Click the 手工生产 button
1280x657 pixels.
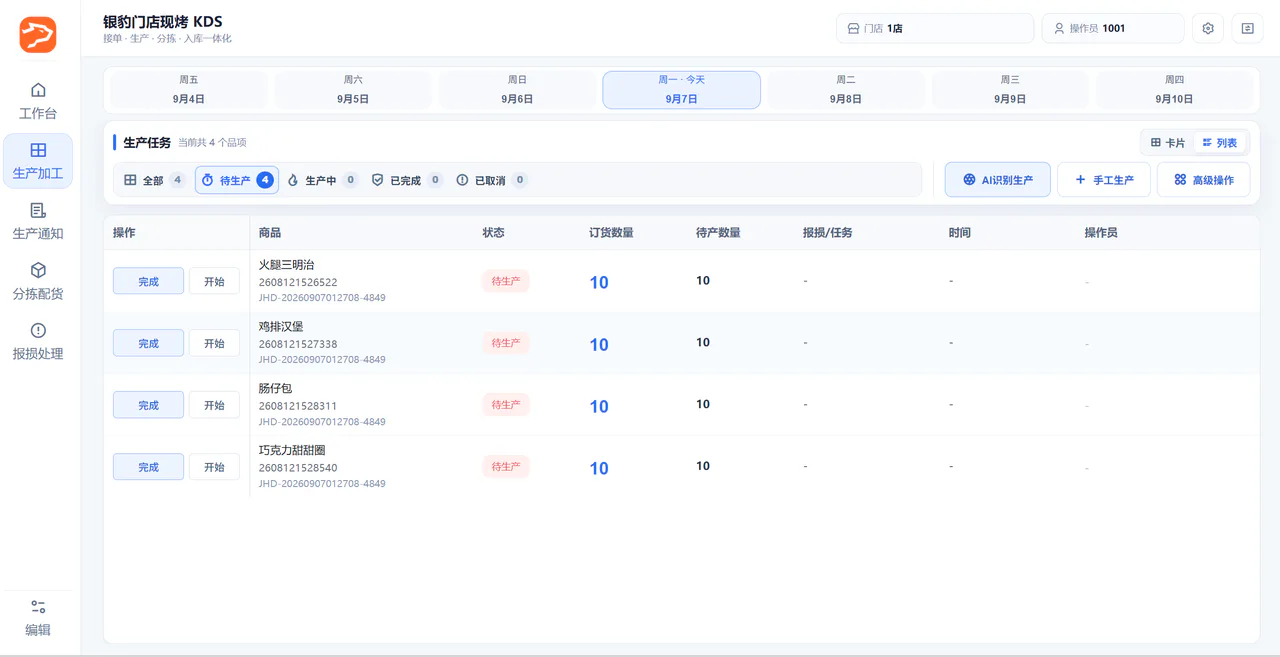[1104, 180]
